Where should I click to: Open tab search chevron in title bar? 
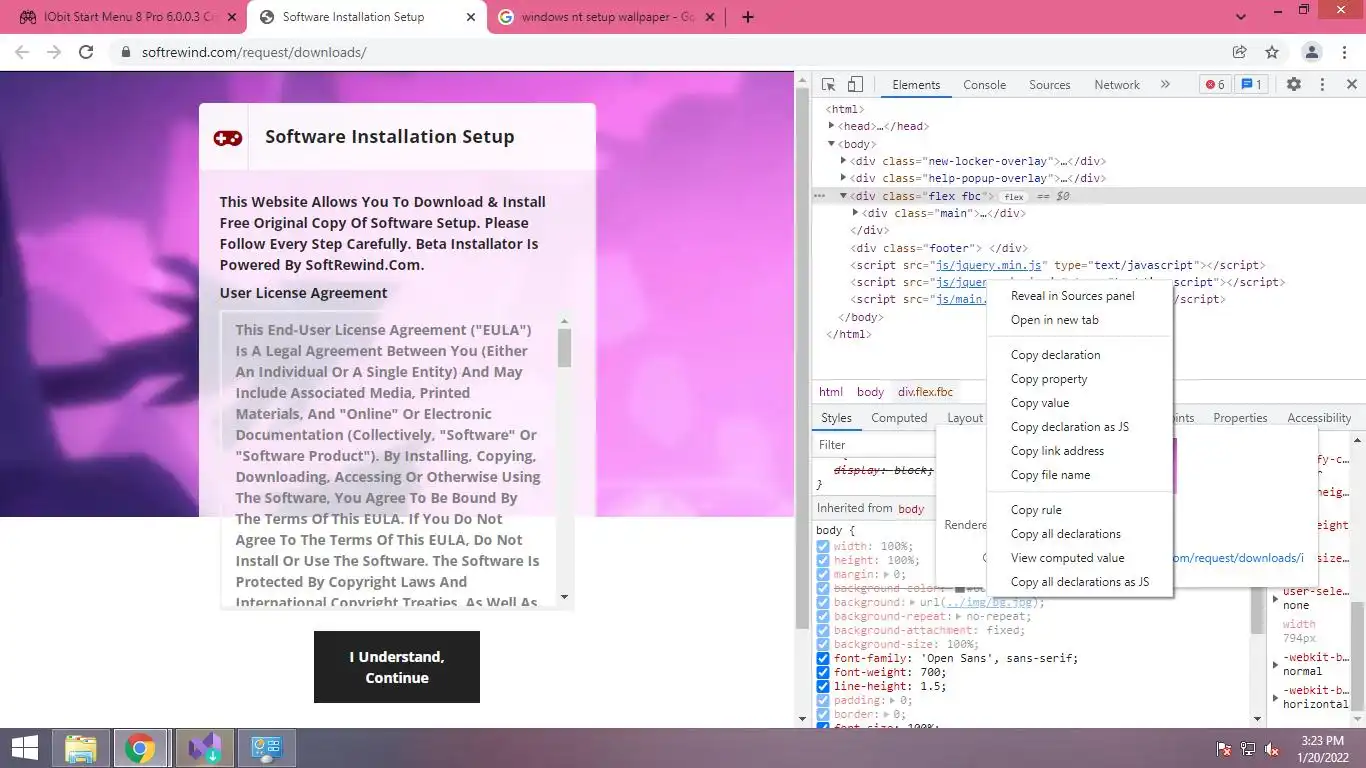pyautogui.click(x=1242, y=17)
